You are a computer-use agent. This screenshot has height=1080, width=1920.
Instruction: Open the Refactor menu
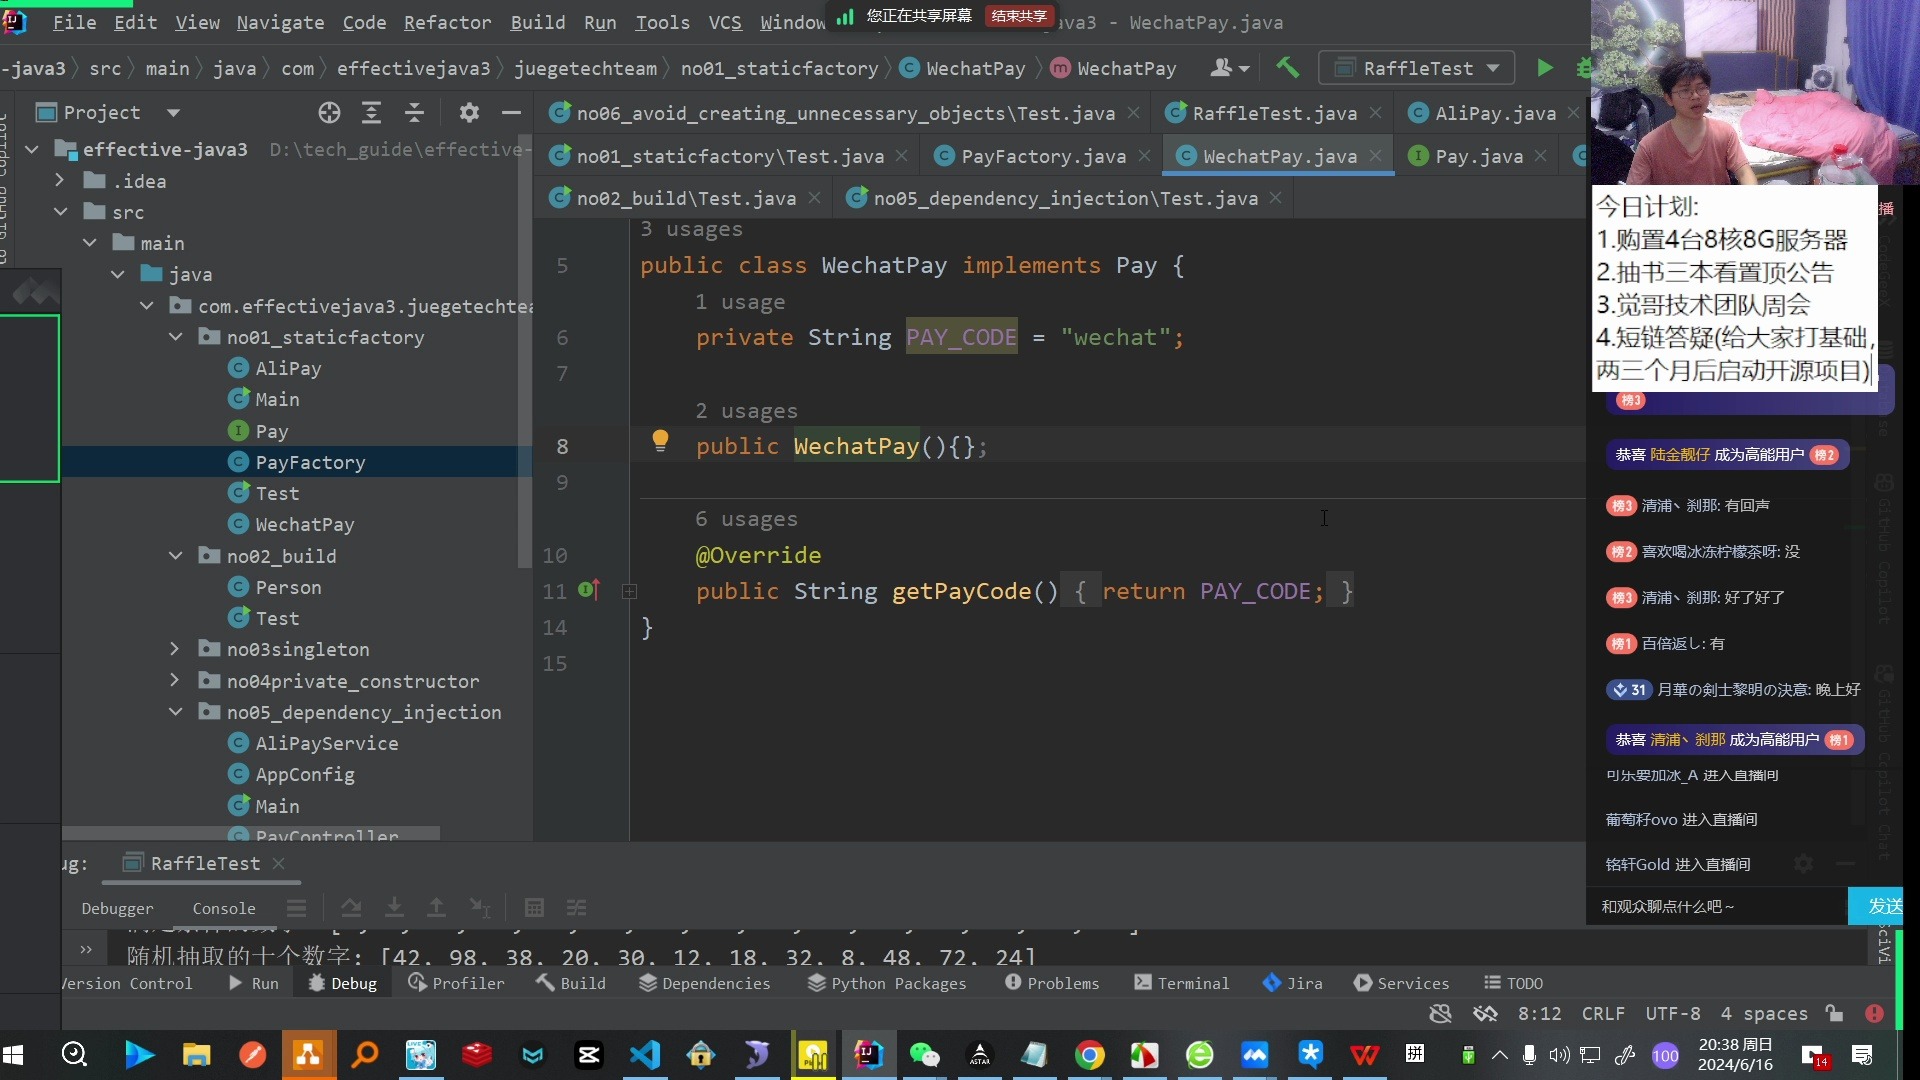(447, 22)
